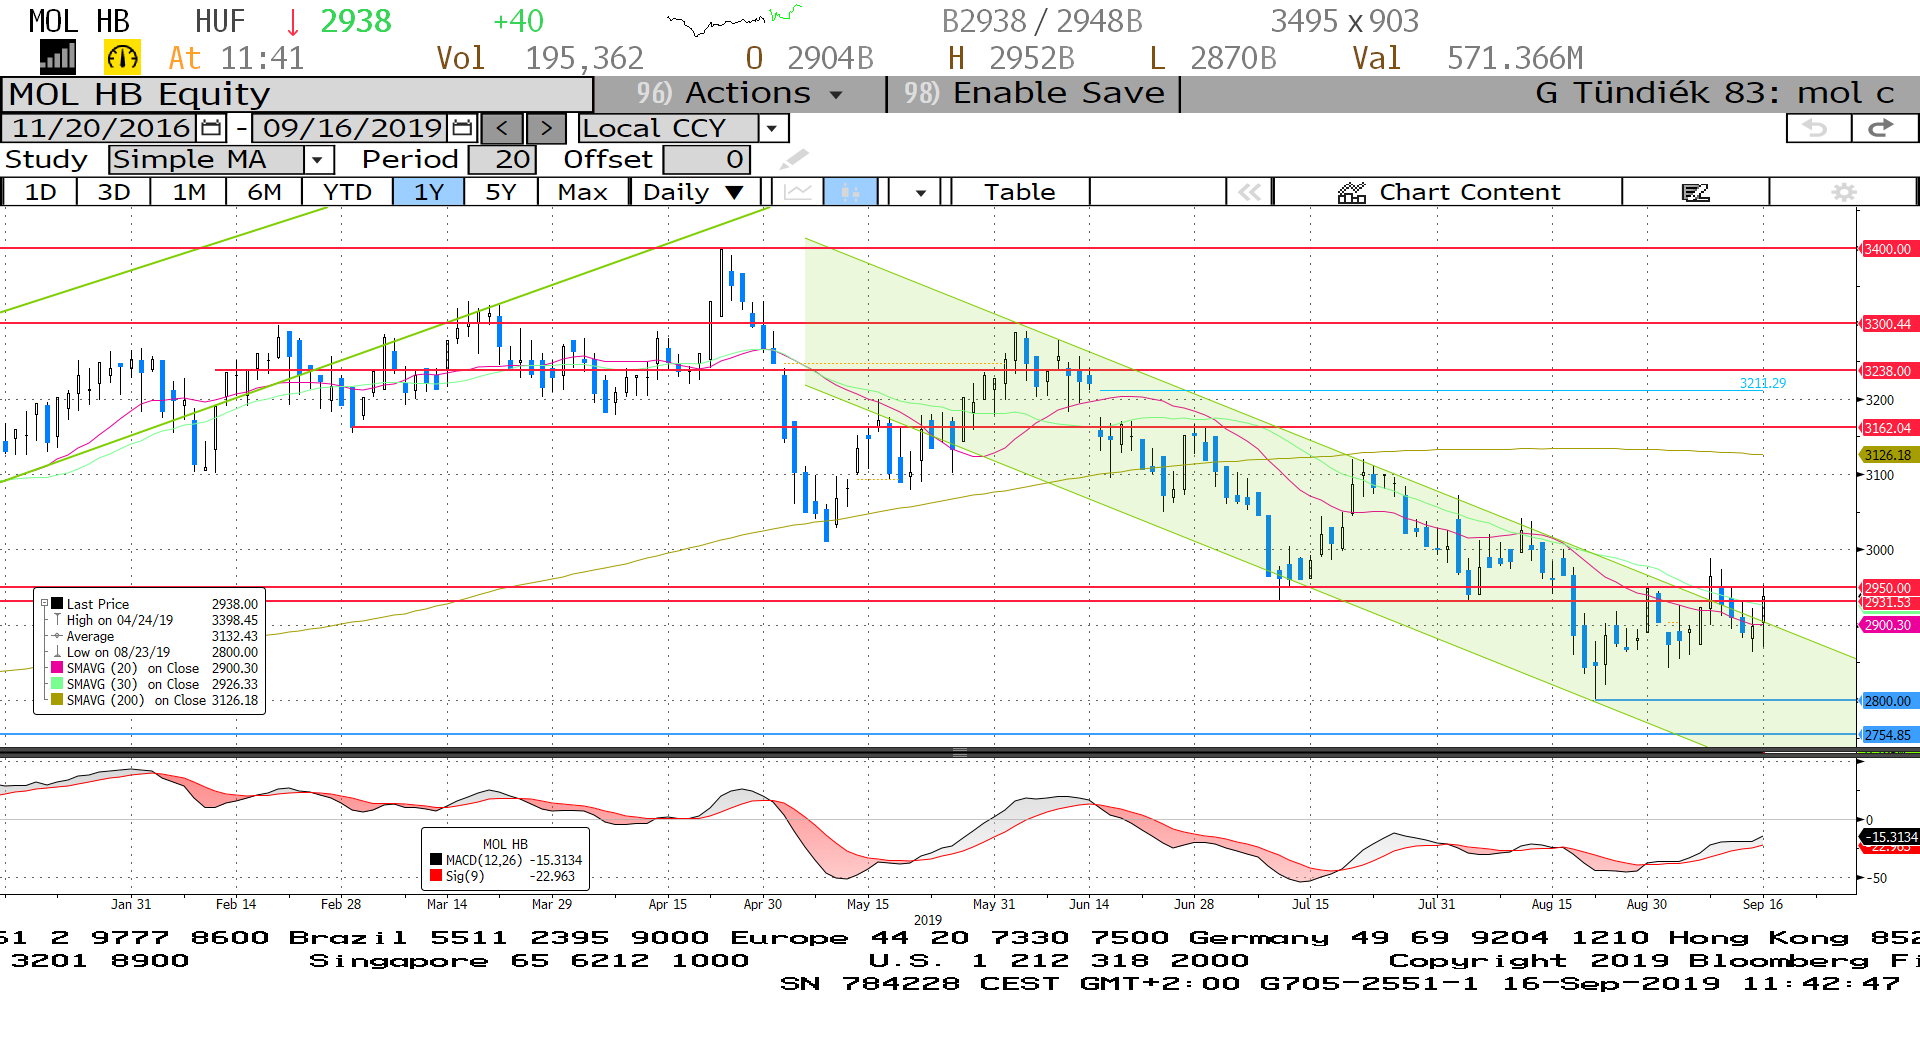Click the 3400.00 red price level label

[1887, 249]
